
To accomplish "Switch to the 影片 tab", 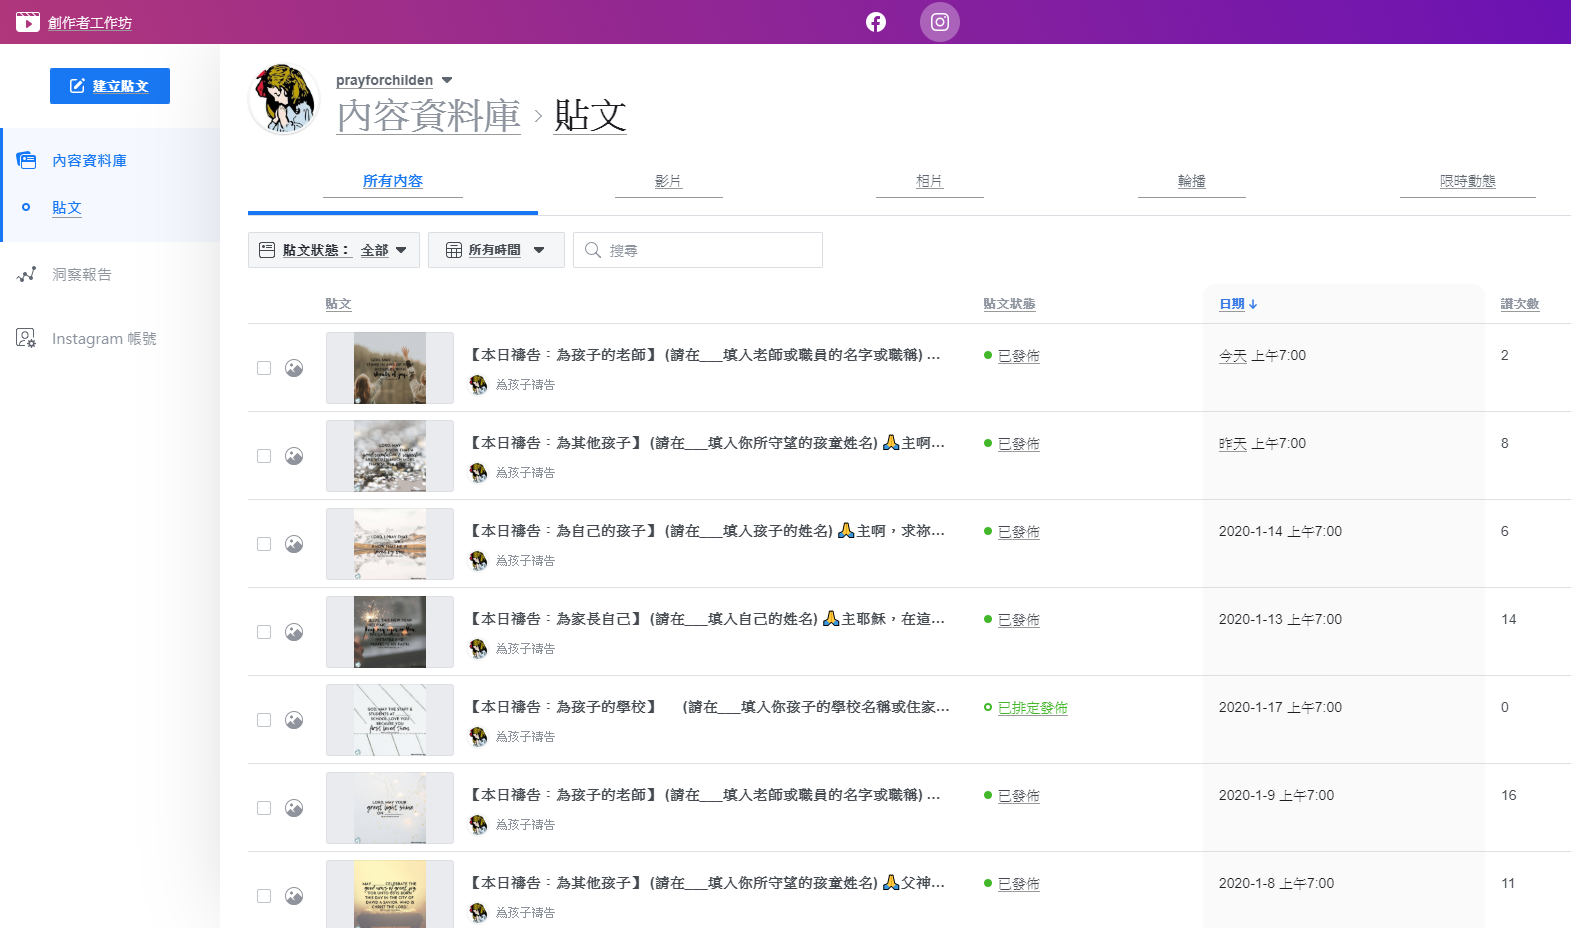I will coord(668,181).
